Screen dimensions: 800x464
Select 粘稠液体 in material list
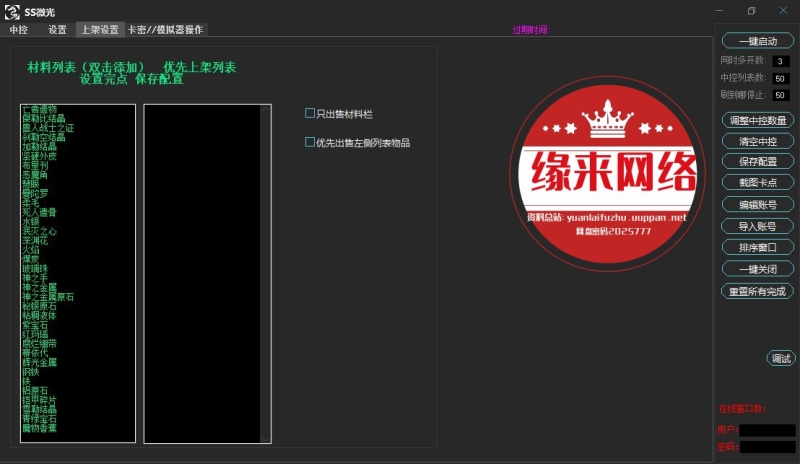tap(39, 315)
